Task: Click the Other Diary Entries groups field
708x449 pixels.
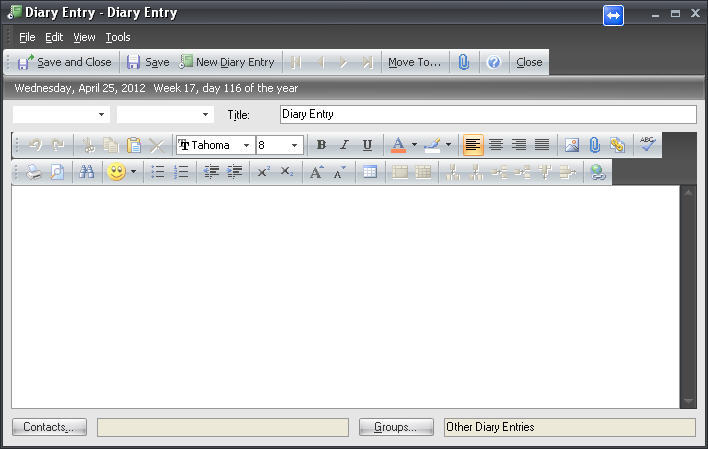Action: [x=570, y=427]
